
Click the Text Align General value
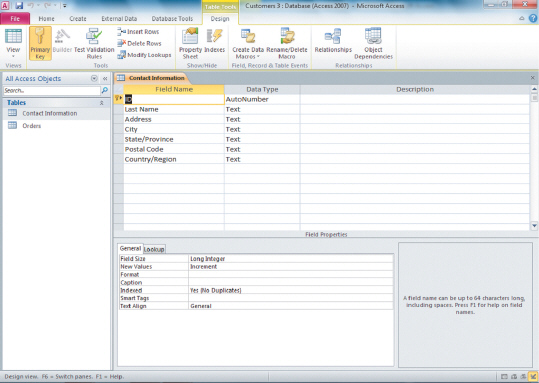(291, 306)
